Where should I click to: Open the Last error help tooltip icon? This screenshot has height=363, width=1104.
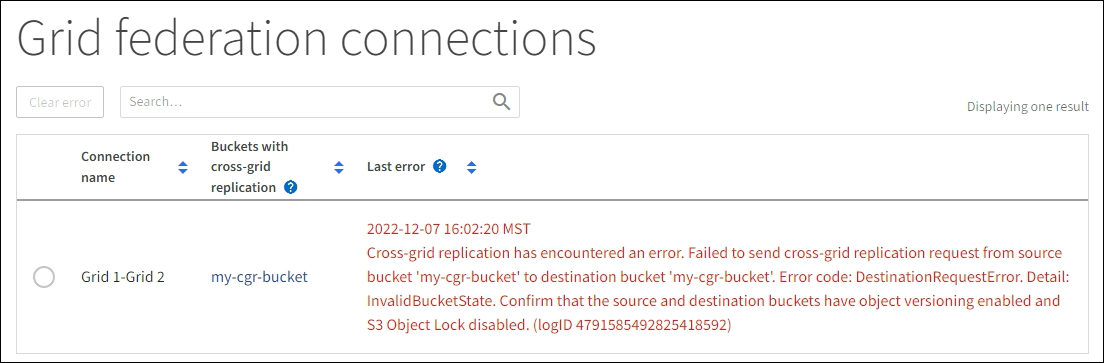coord(440,166)
